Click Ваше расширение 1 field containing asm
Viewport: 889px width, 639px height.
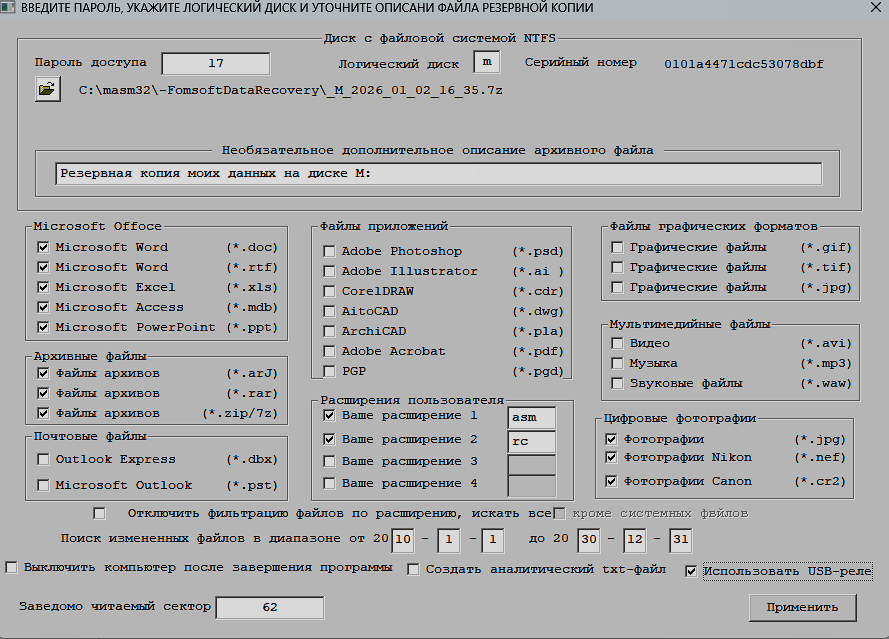click(x=531, y=417)
